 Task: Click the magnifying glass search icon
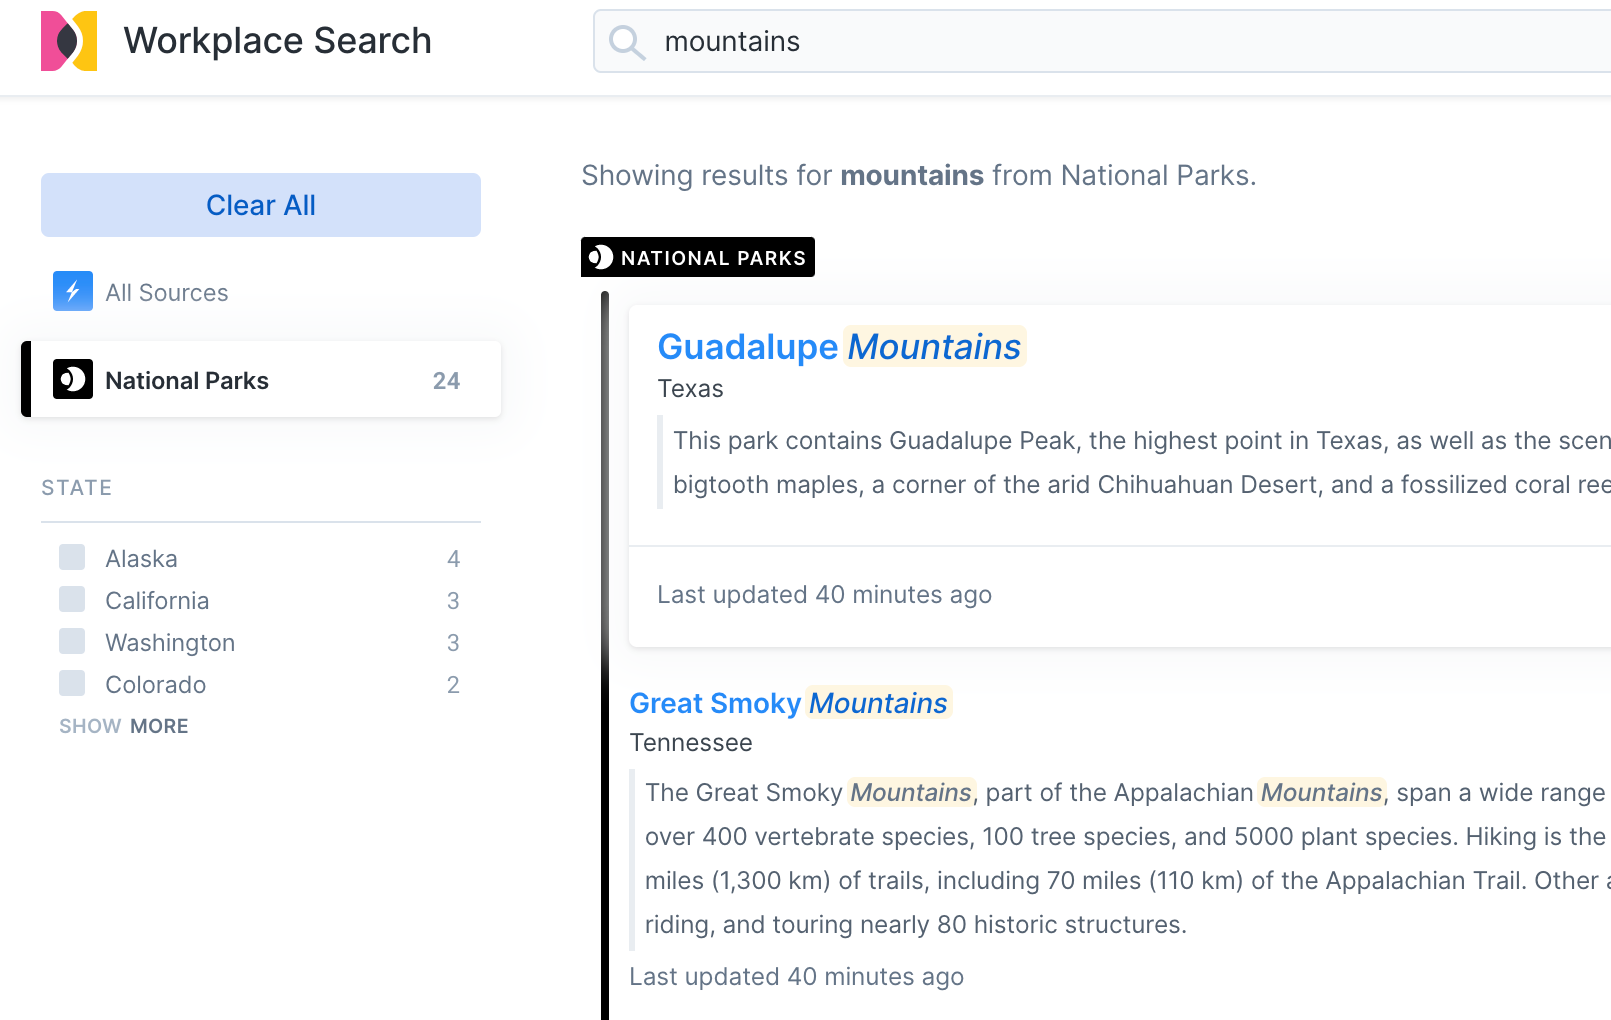click(x=627, y=42)
